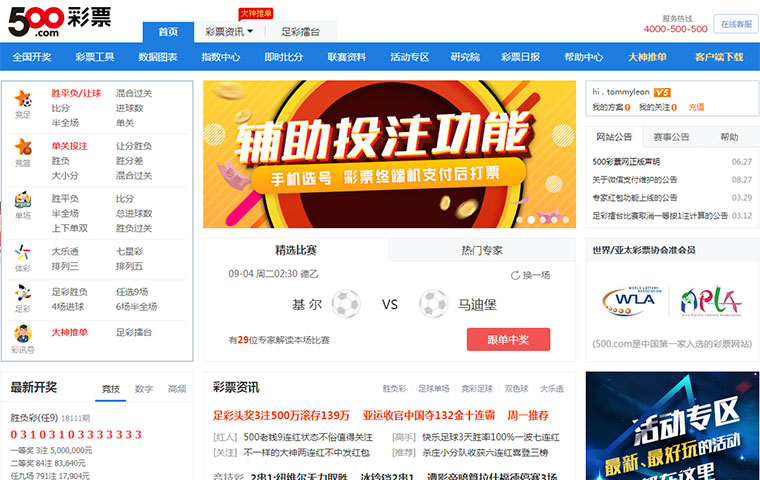Viewport: 760px width, 480px height.
Task: Filter news by 双色球
Action: coord(516,388)
